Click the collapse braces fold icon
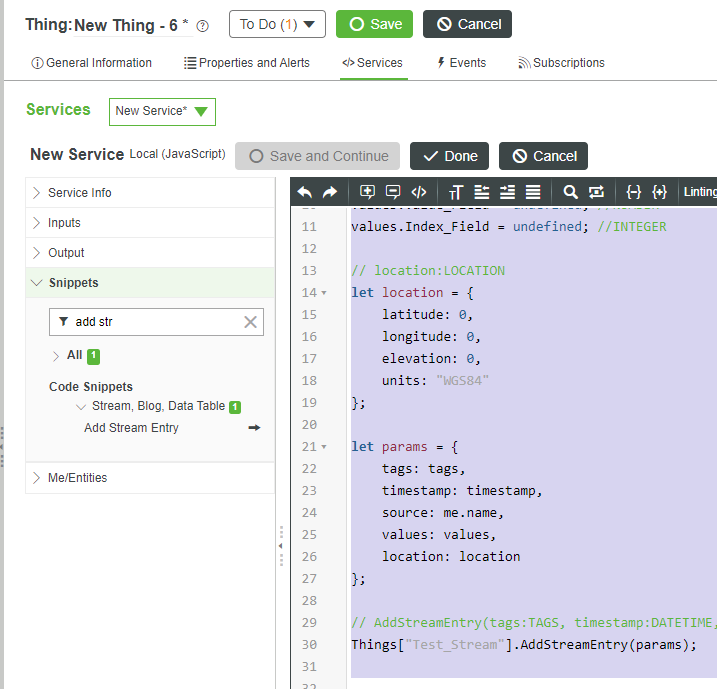 (633, 192)
